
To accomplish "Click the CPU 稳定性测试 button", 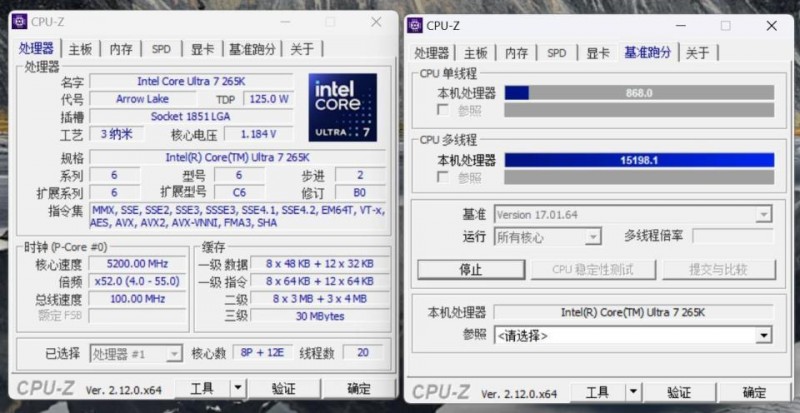I will [x=593, y=270].
